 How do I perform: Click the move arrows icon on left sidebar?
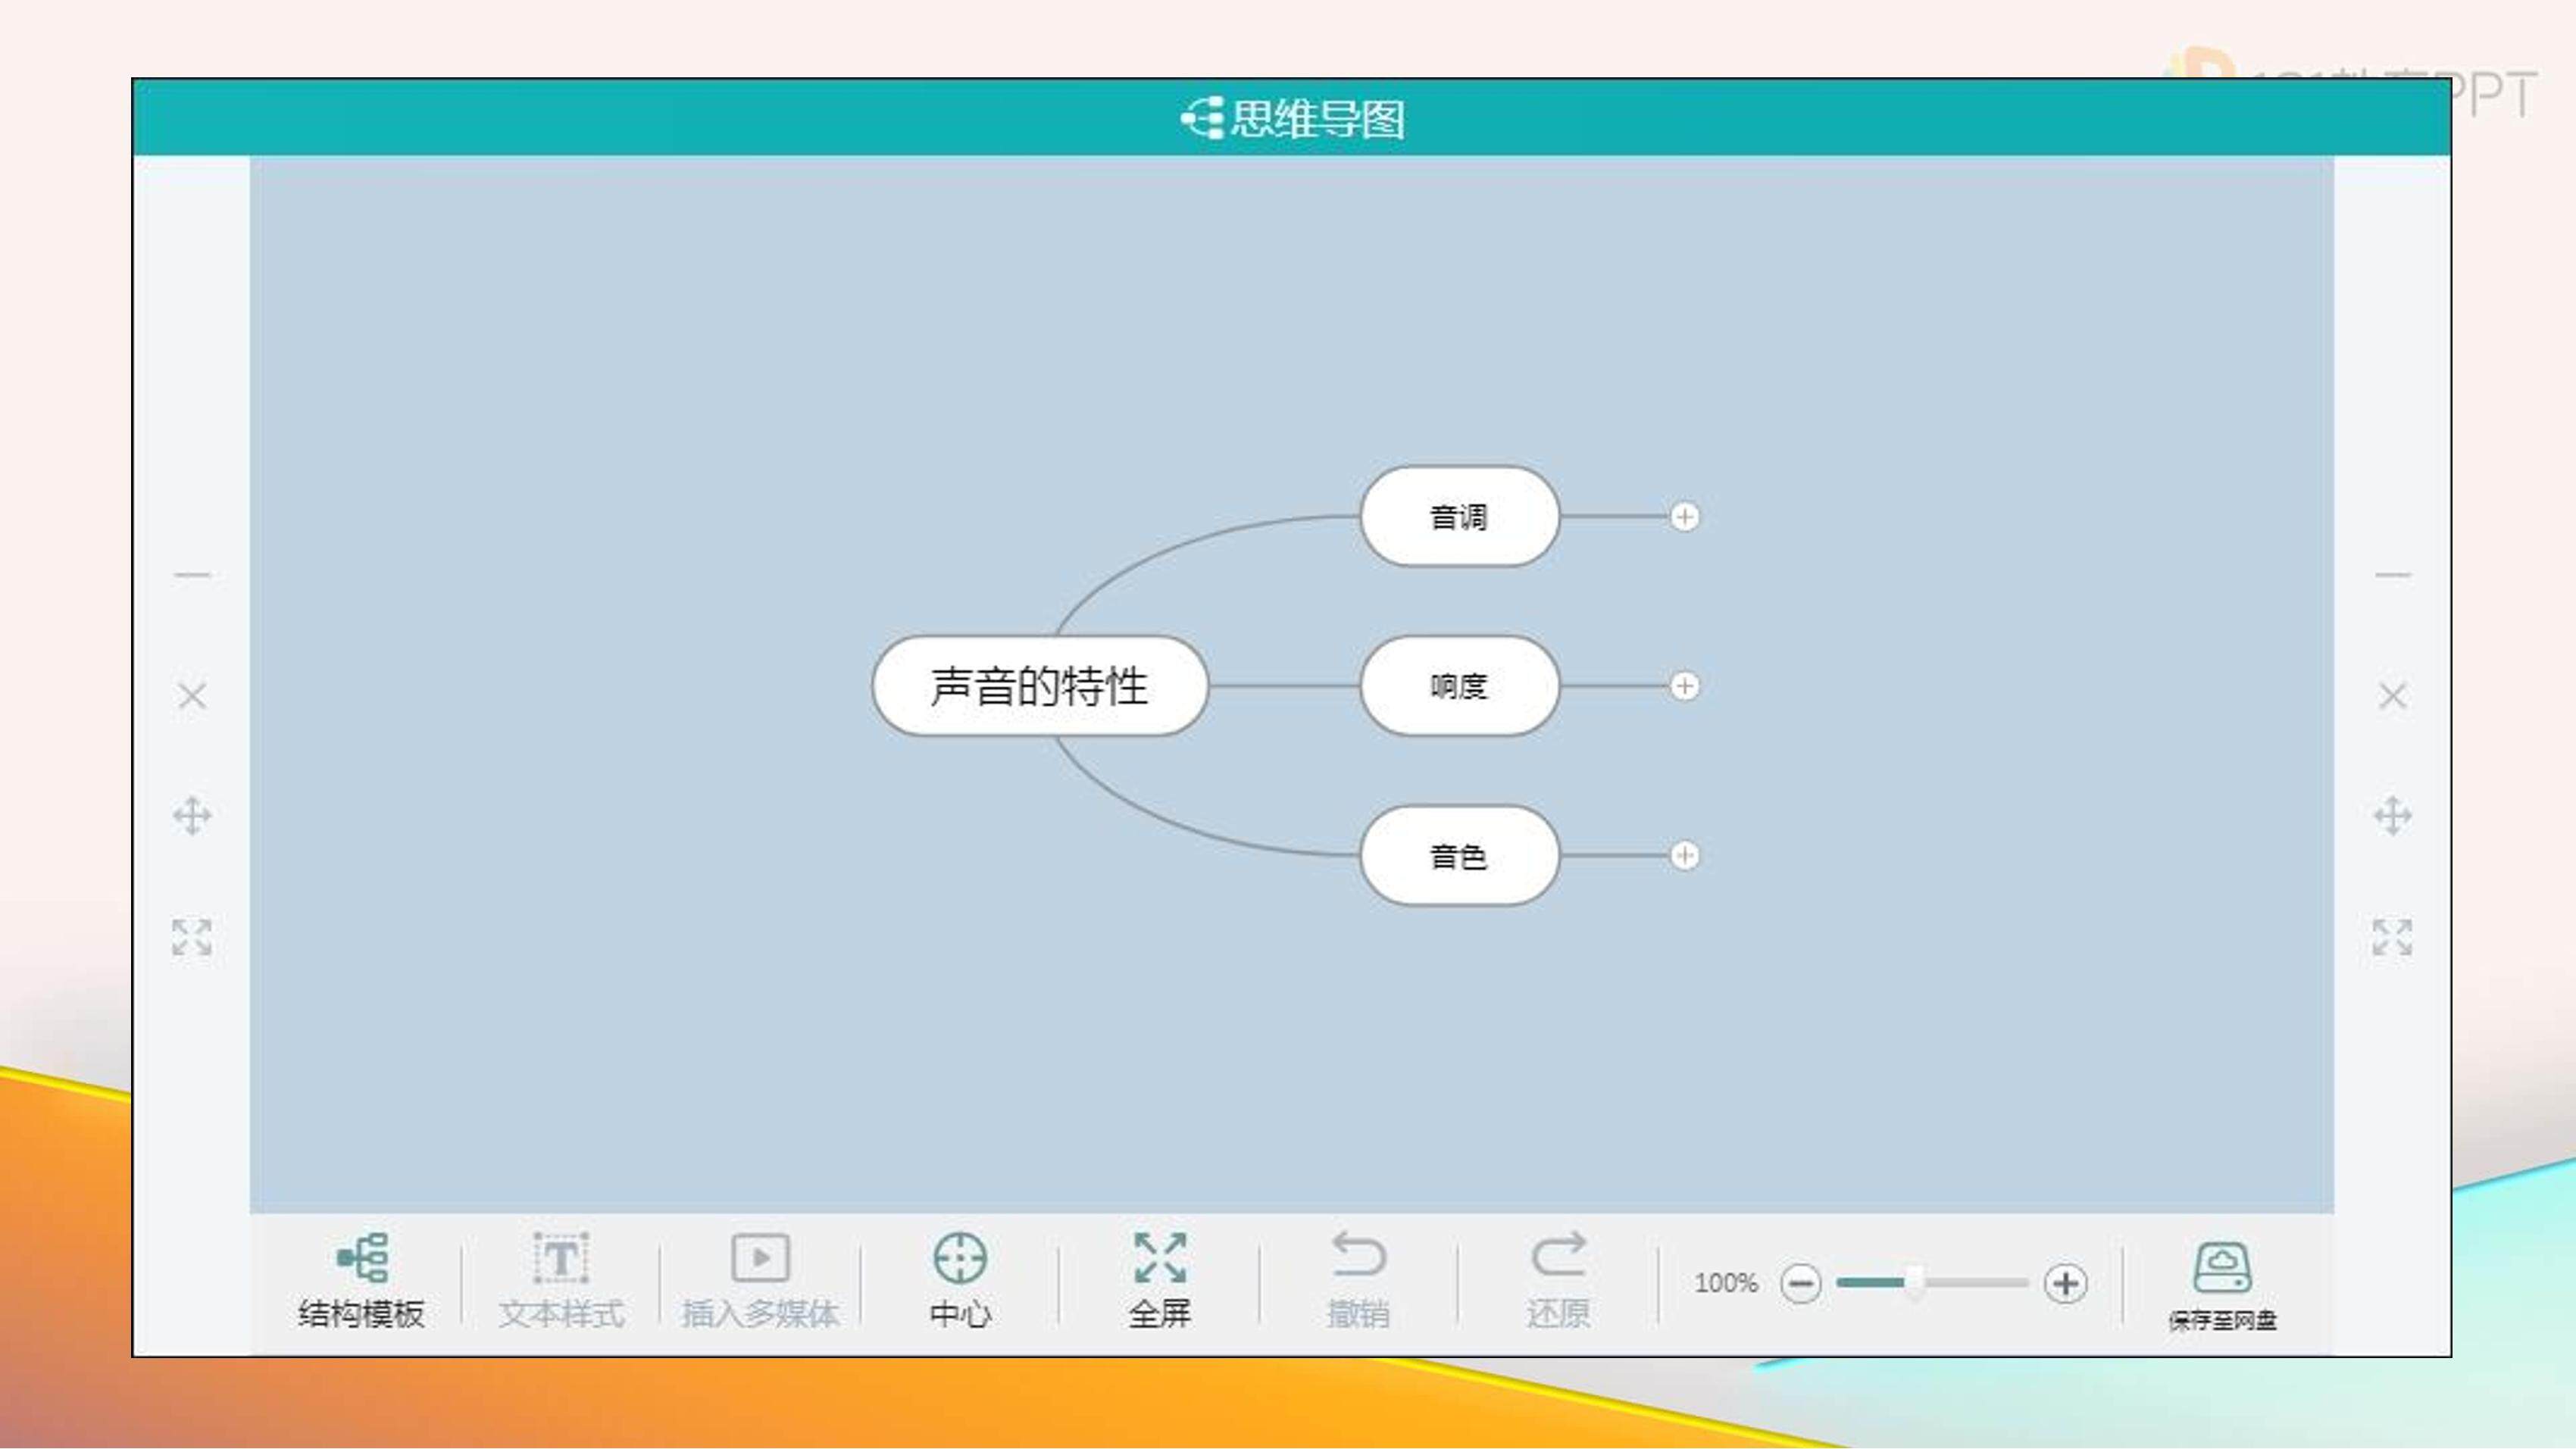[x=192, y=816]
